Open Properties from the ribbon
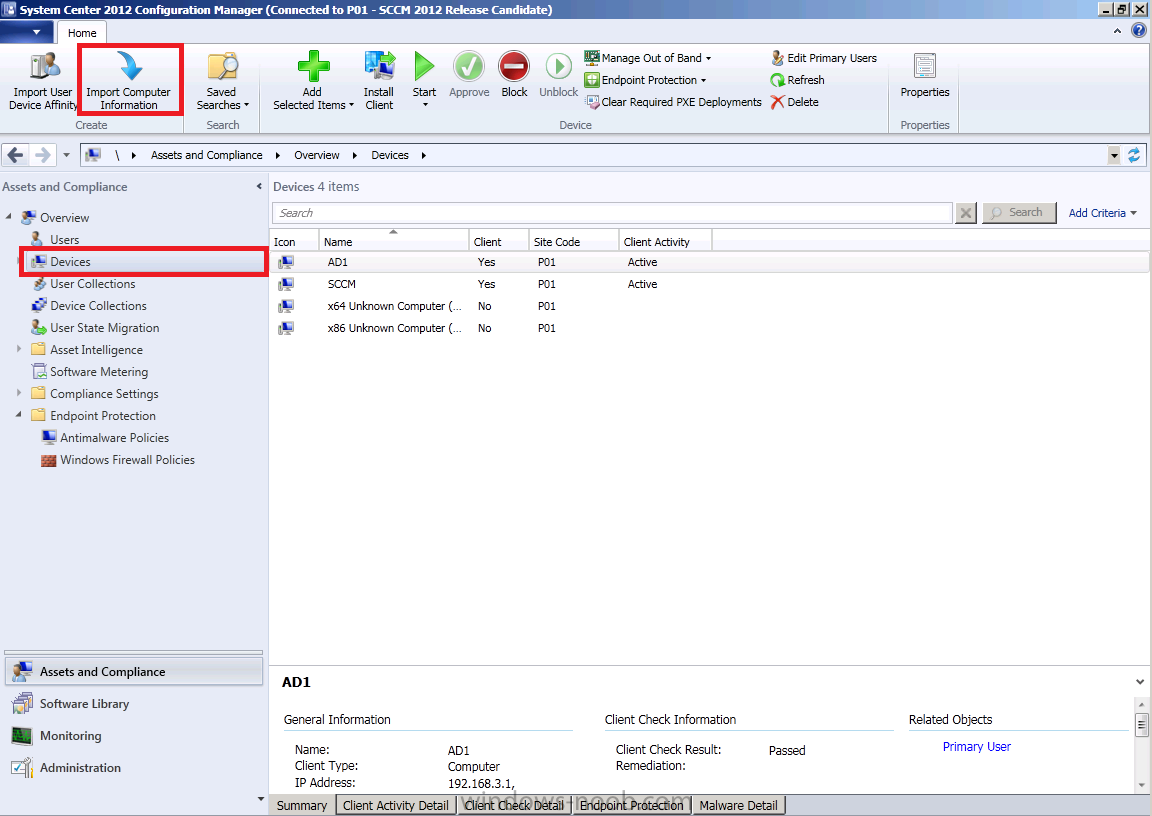This screenshot has width=1152, height=816. (x=924, y=75)
